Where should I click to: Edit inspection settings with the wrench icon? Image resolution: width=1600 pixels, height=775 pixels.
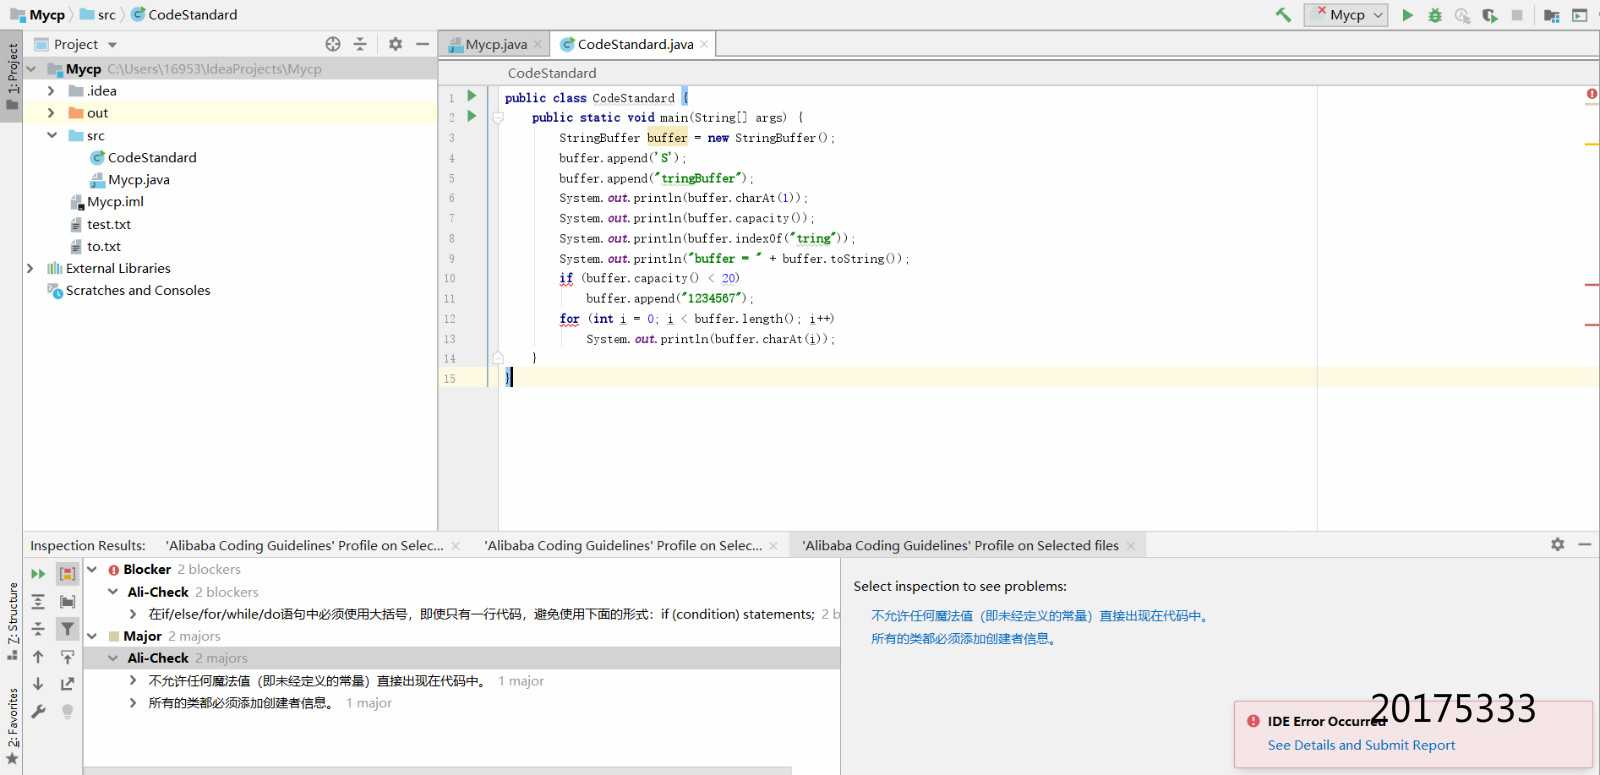point(38,712)
